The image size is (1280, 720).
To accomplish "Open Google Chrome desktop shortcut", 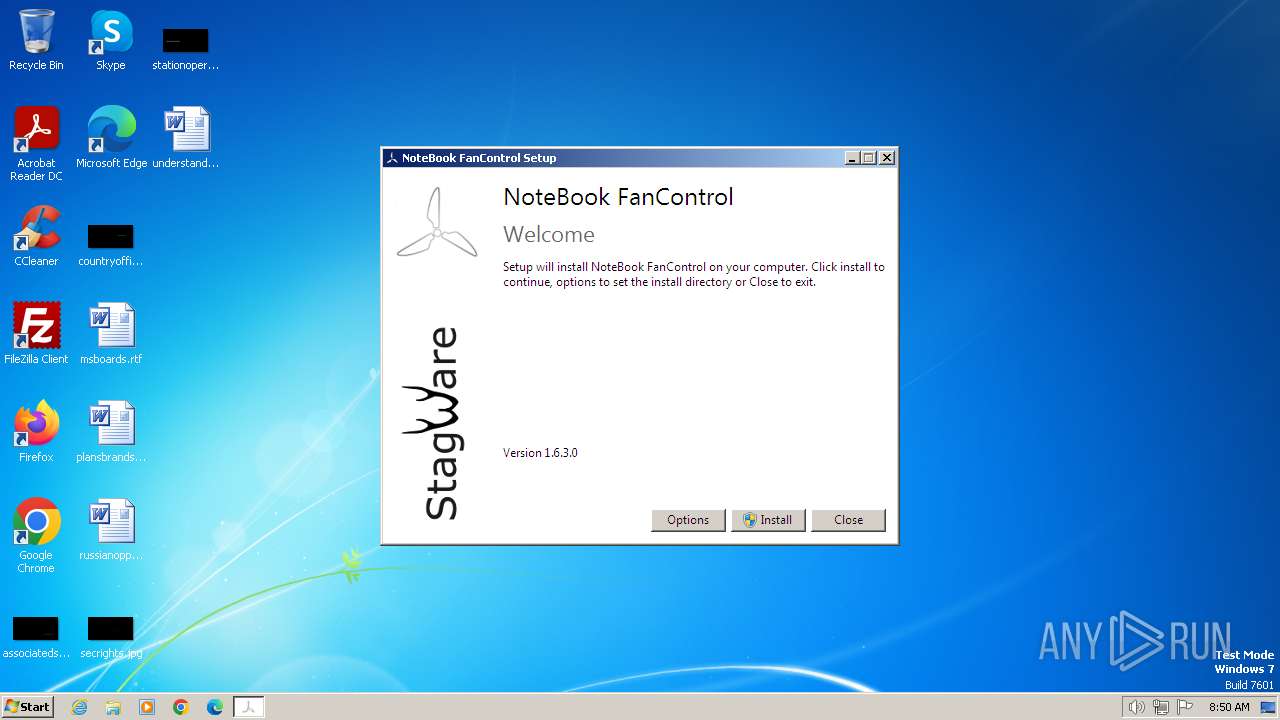I will click(x=36, y=535).
